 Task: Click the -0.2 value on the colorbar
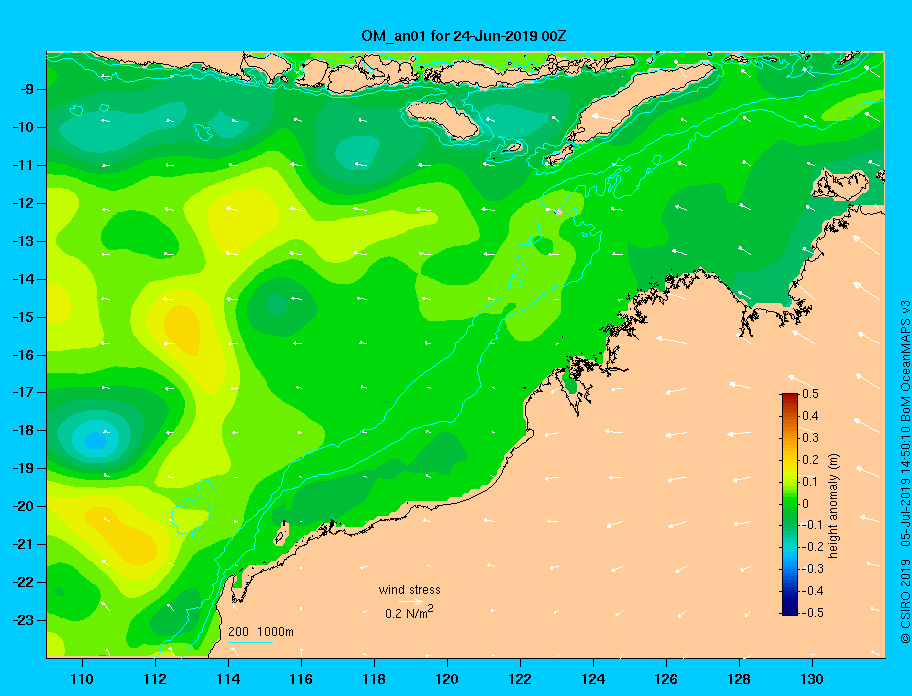pyautogui.click(x=811, y=547)
